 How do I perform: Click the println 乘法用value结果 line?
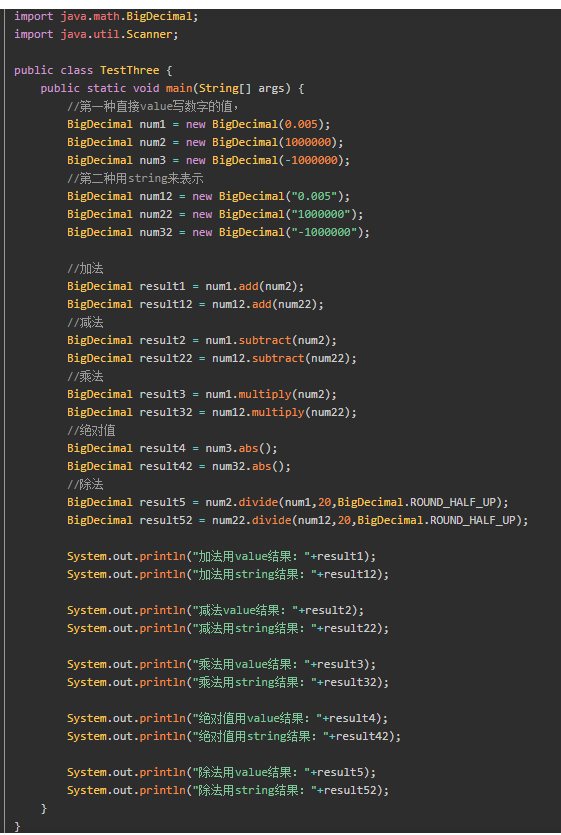click(x=222, y=665)
